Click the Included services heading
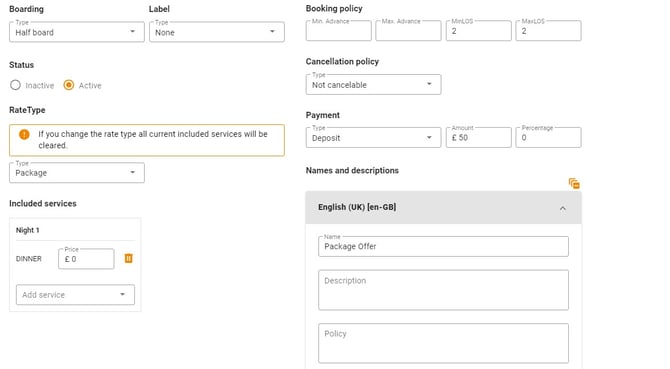 (x=43, y=204)
